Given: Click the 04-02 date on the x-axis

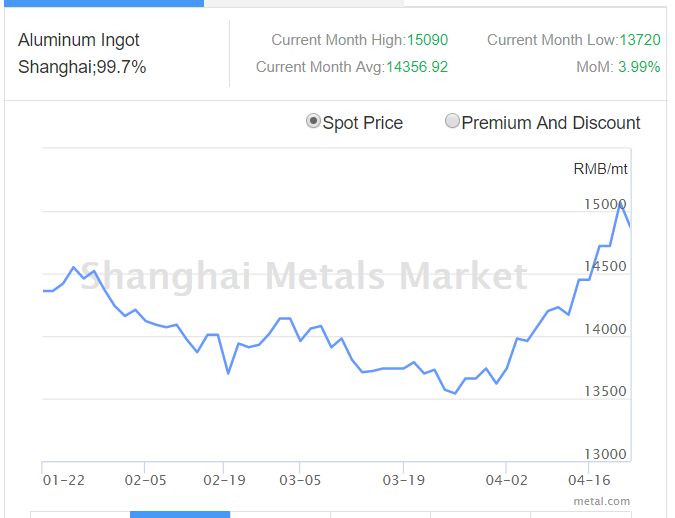Looking at the screenshot, I should (507, 480).
